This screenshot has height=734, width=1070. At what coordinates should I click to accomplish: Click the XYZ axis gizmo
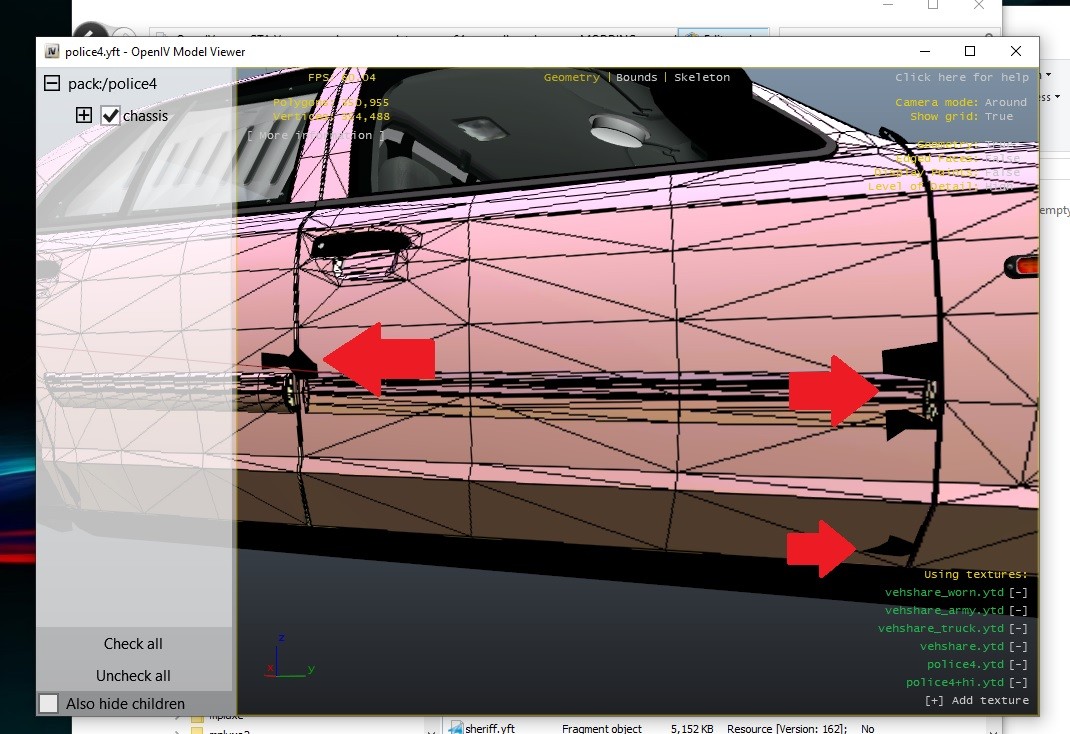[289, 656]
